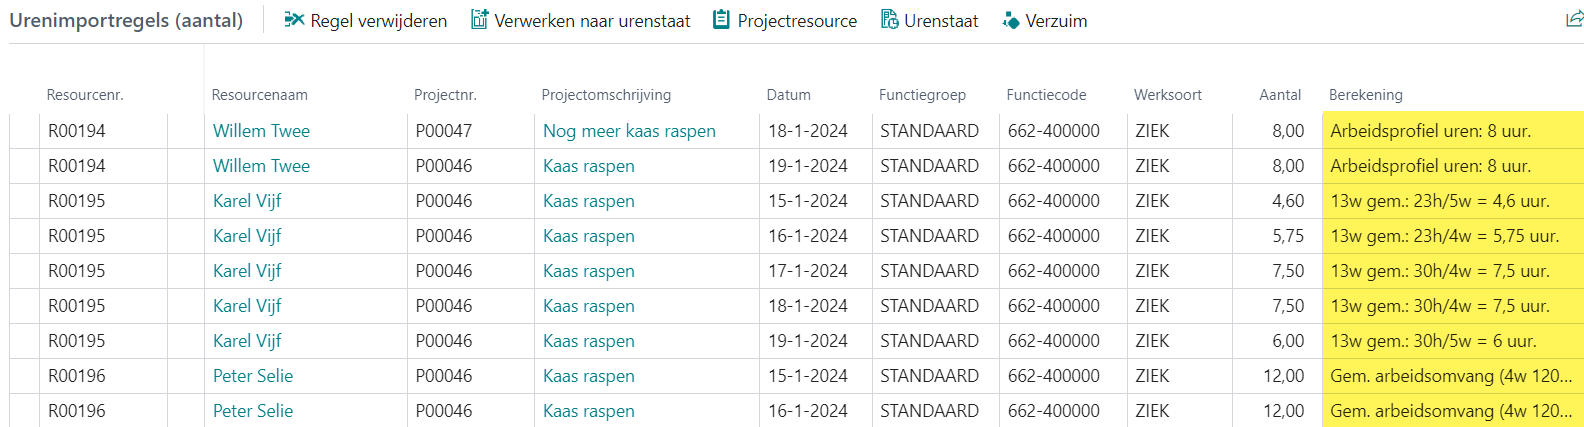Click the Verzuim icon
The image size is (1584, 427).
tap(1011, 21)
